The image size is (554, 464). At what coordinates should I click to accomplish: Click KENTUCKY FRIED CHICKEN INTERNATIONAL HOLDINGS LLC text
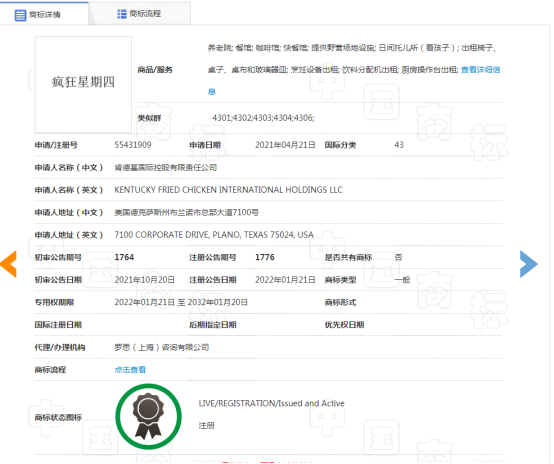click(x=228, y=190)
